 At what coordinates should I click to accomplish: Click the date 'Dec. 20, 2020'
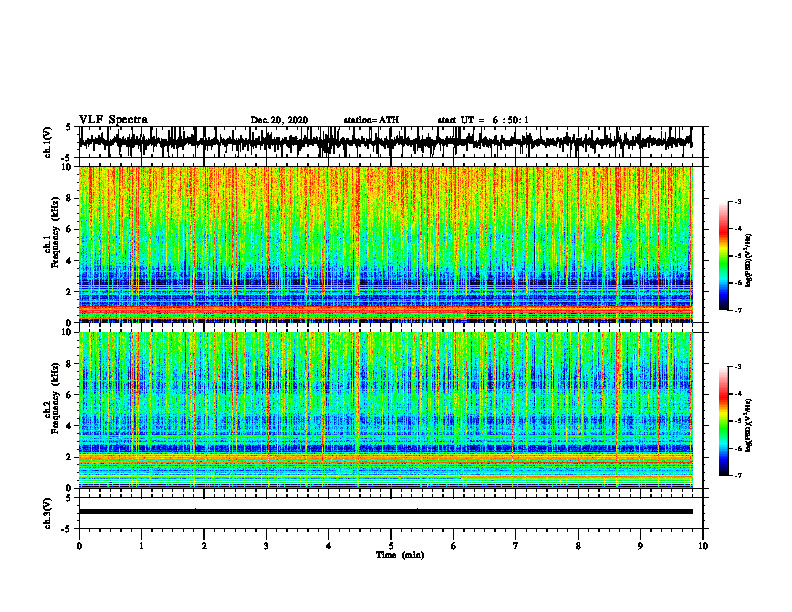(x=279, y=120)
